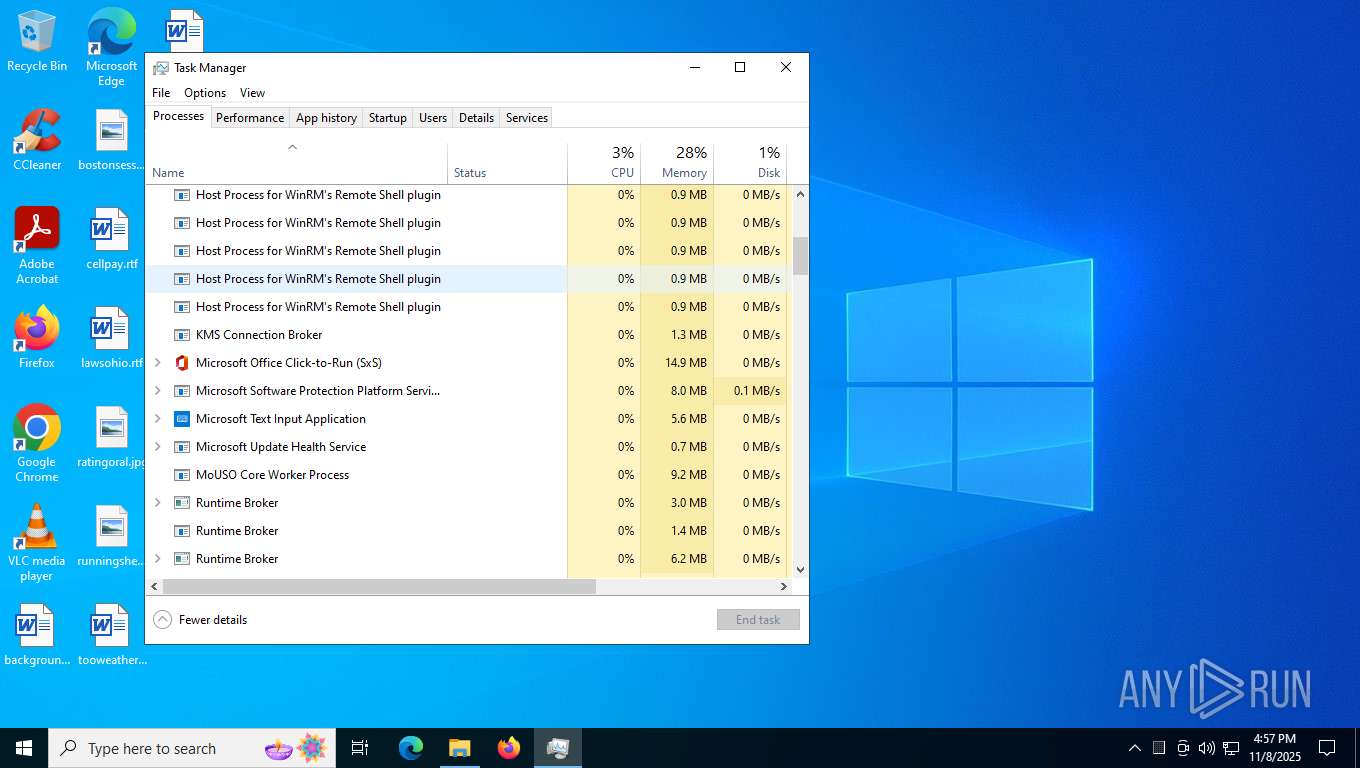Click the MoUSO Core Worker Process icon
Screen dimensions: 1360x768
tap(182, 475)
